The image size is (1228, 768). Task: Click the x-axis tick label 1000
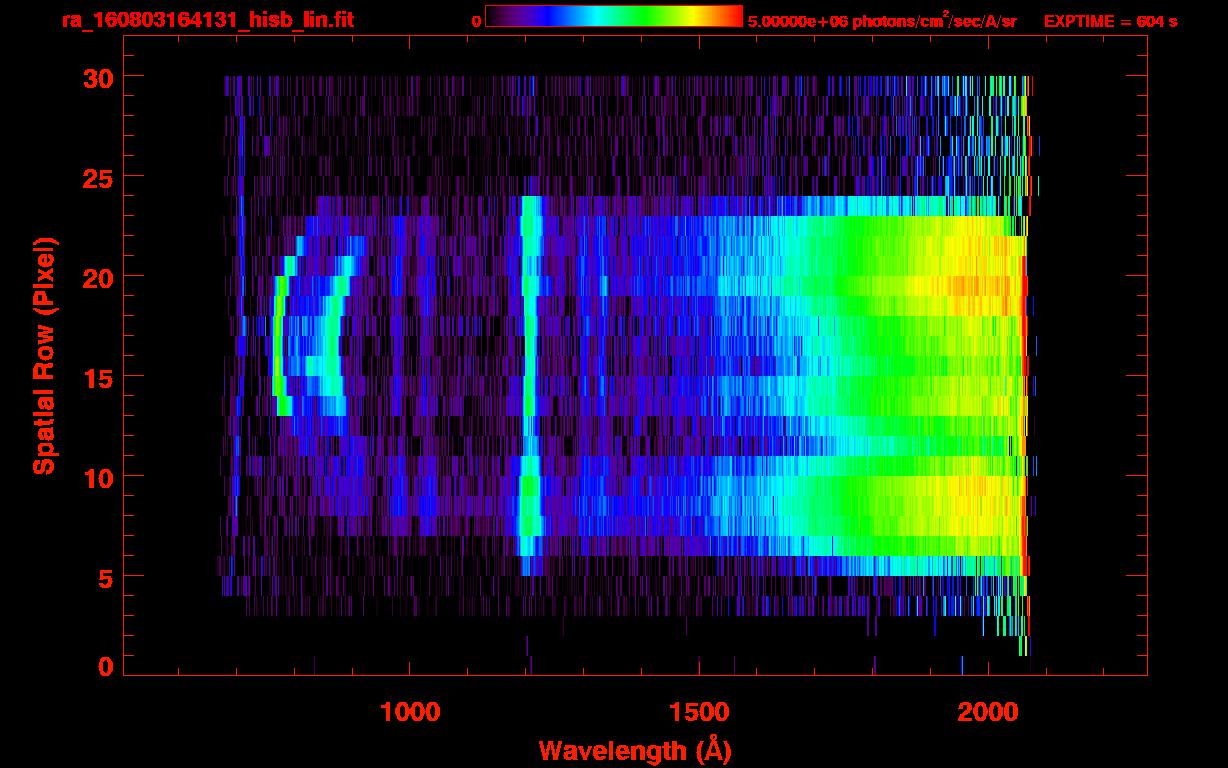point(410,711)
